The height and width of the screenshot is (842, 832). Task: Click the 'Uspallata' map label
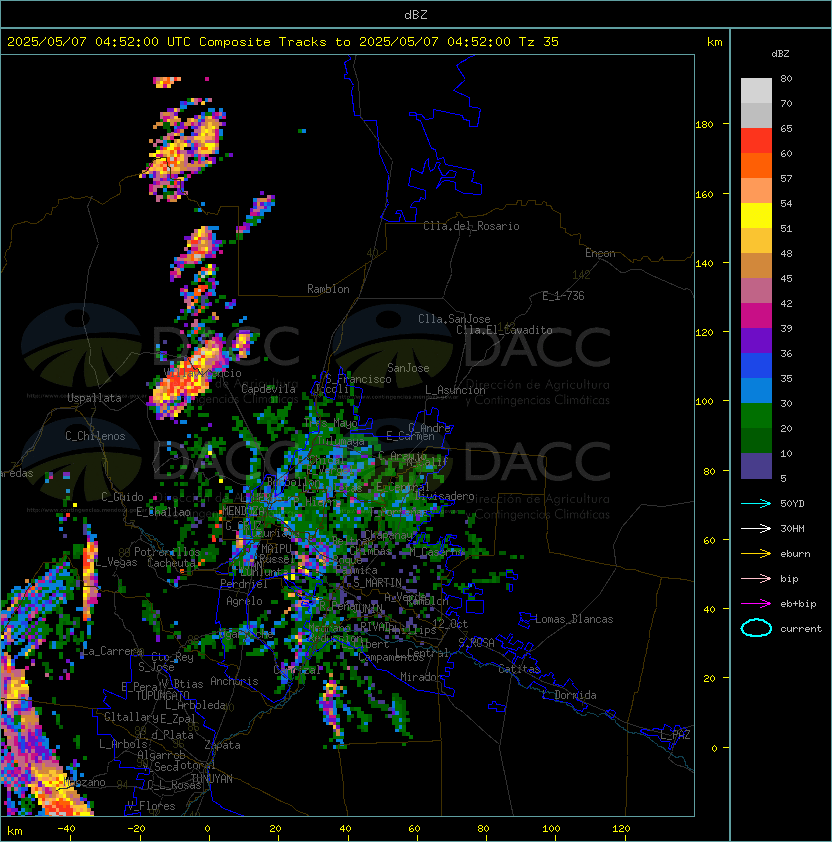click(x=94, y=398)
